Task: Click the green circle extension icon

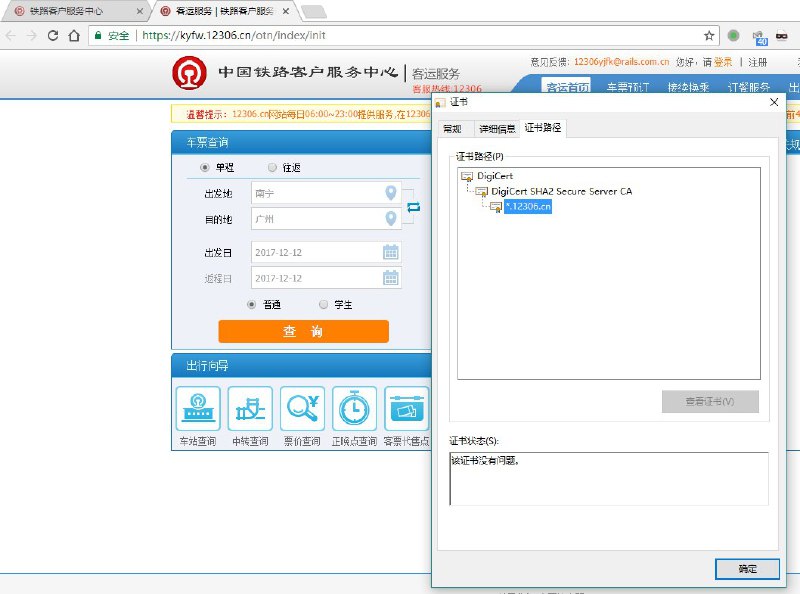Action: pos(733,35)
